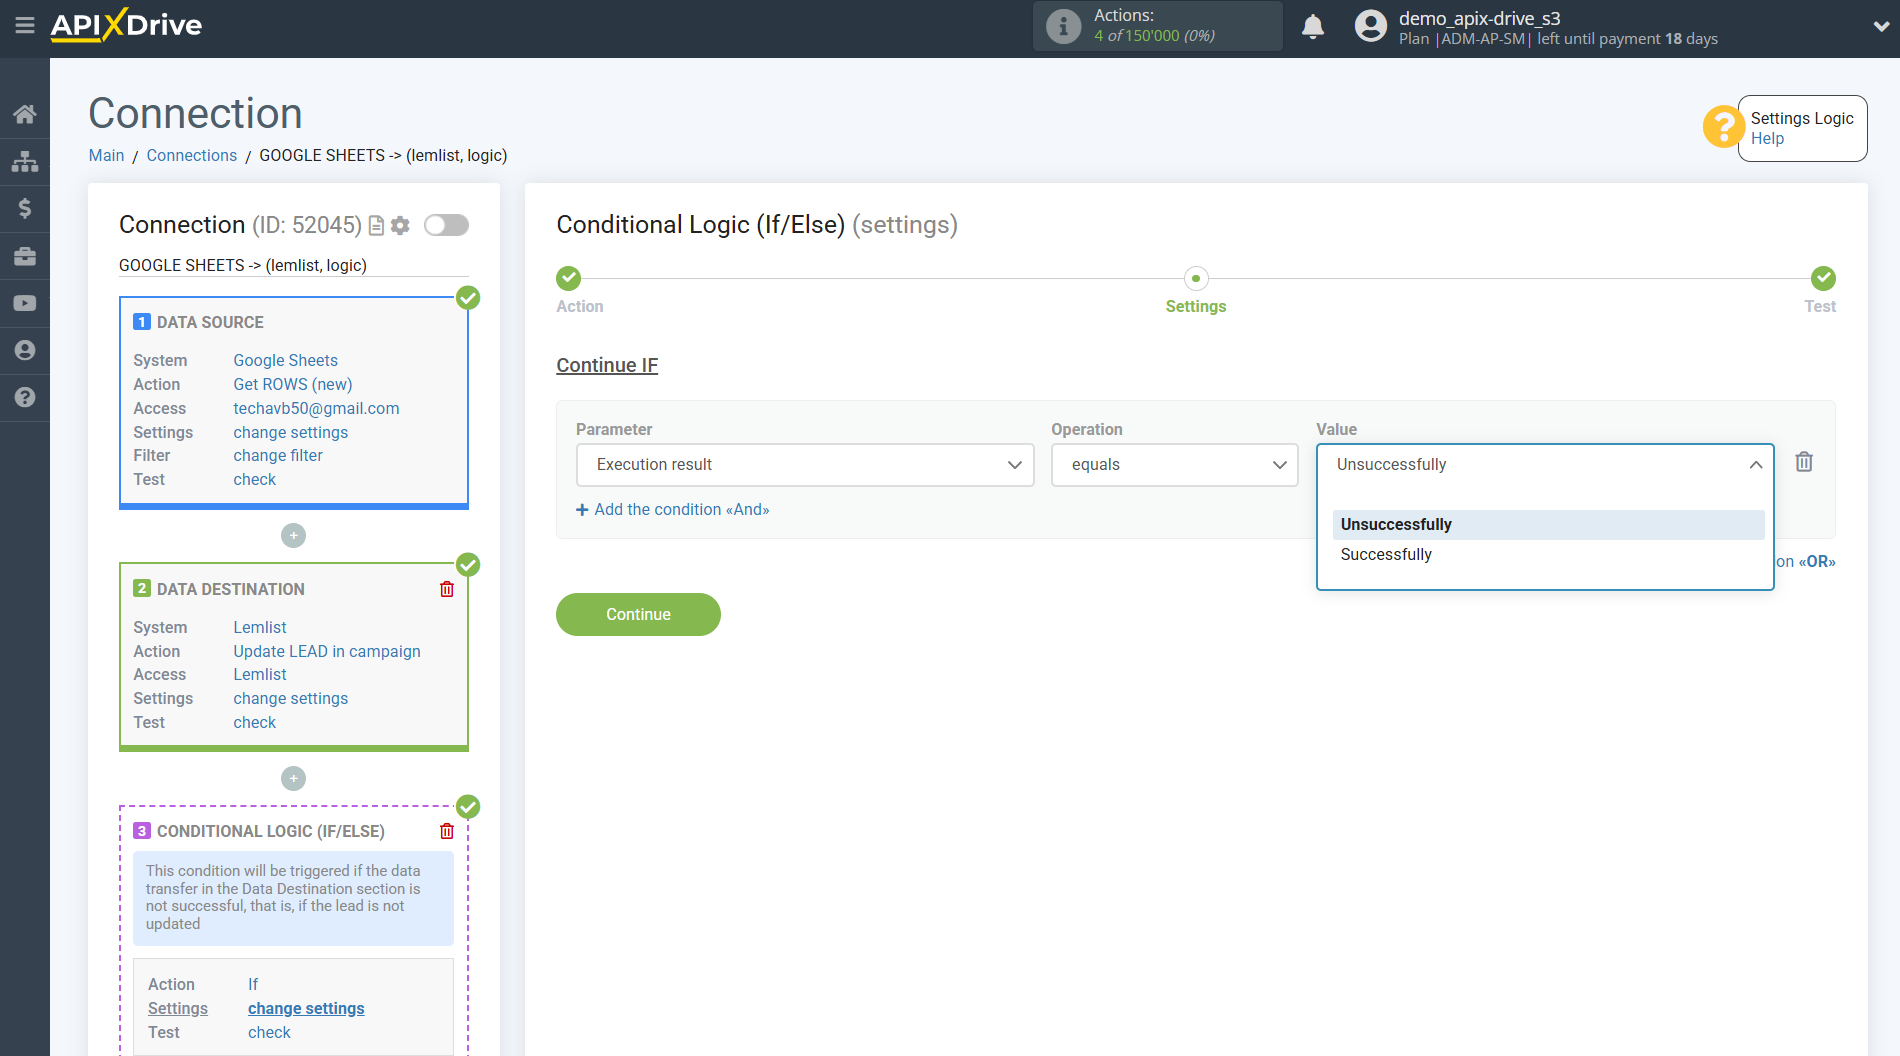Add a block after Data Source
1900x1056 pixels.
click(293, 536)
